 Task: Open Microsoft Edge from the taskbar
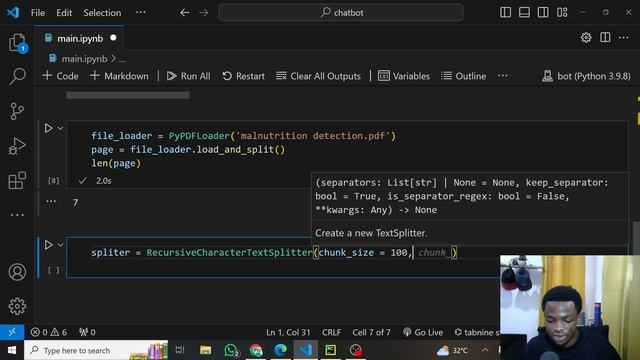(281, 350)
